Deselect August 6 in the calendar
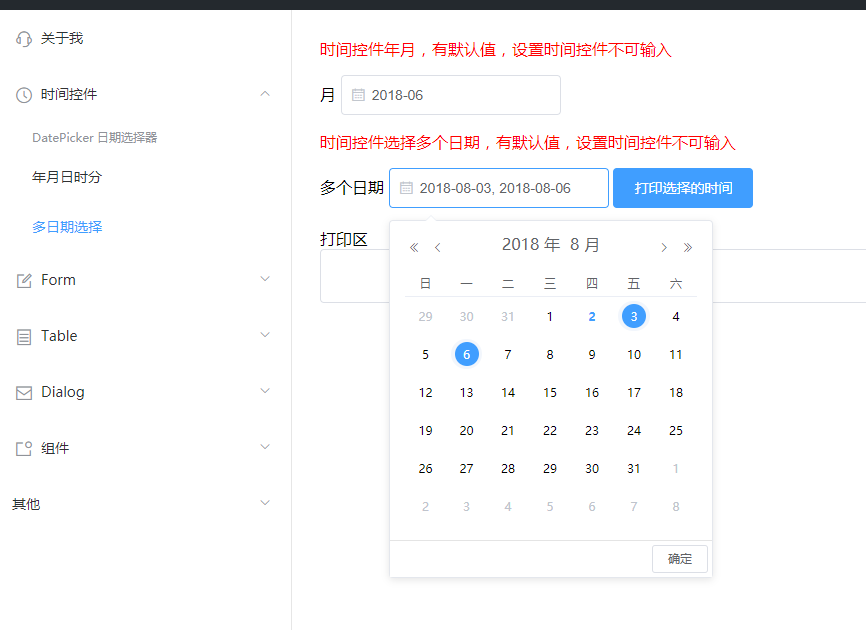The width and height of the screenshot is (866, 630). point(467,354)
